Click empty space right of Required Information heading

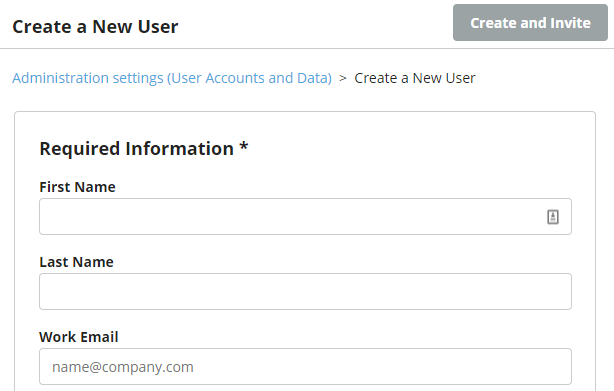coord(411,149)
